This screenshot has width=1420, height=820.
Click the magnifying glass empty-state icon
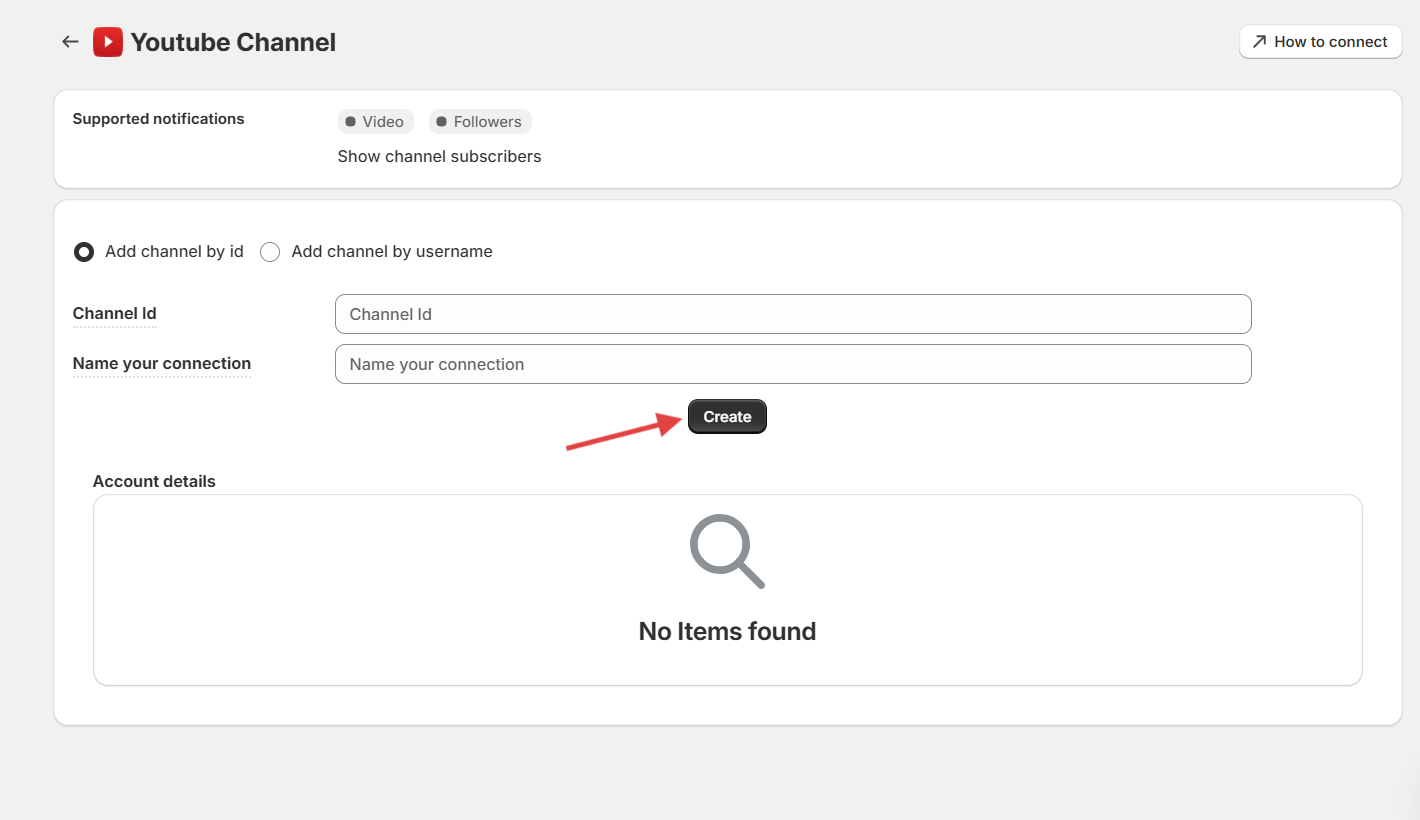tap(727, 551)
